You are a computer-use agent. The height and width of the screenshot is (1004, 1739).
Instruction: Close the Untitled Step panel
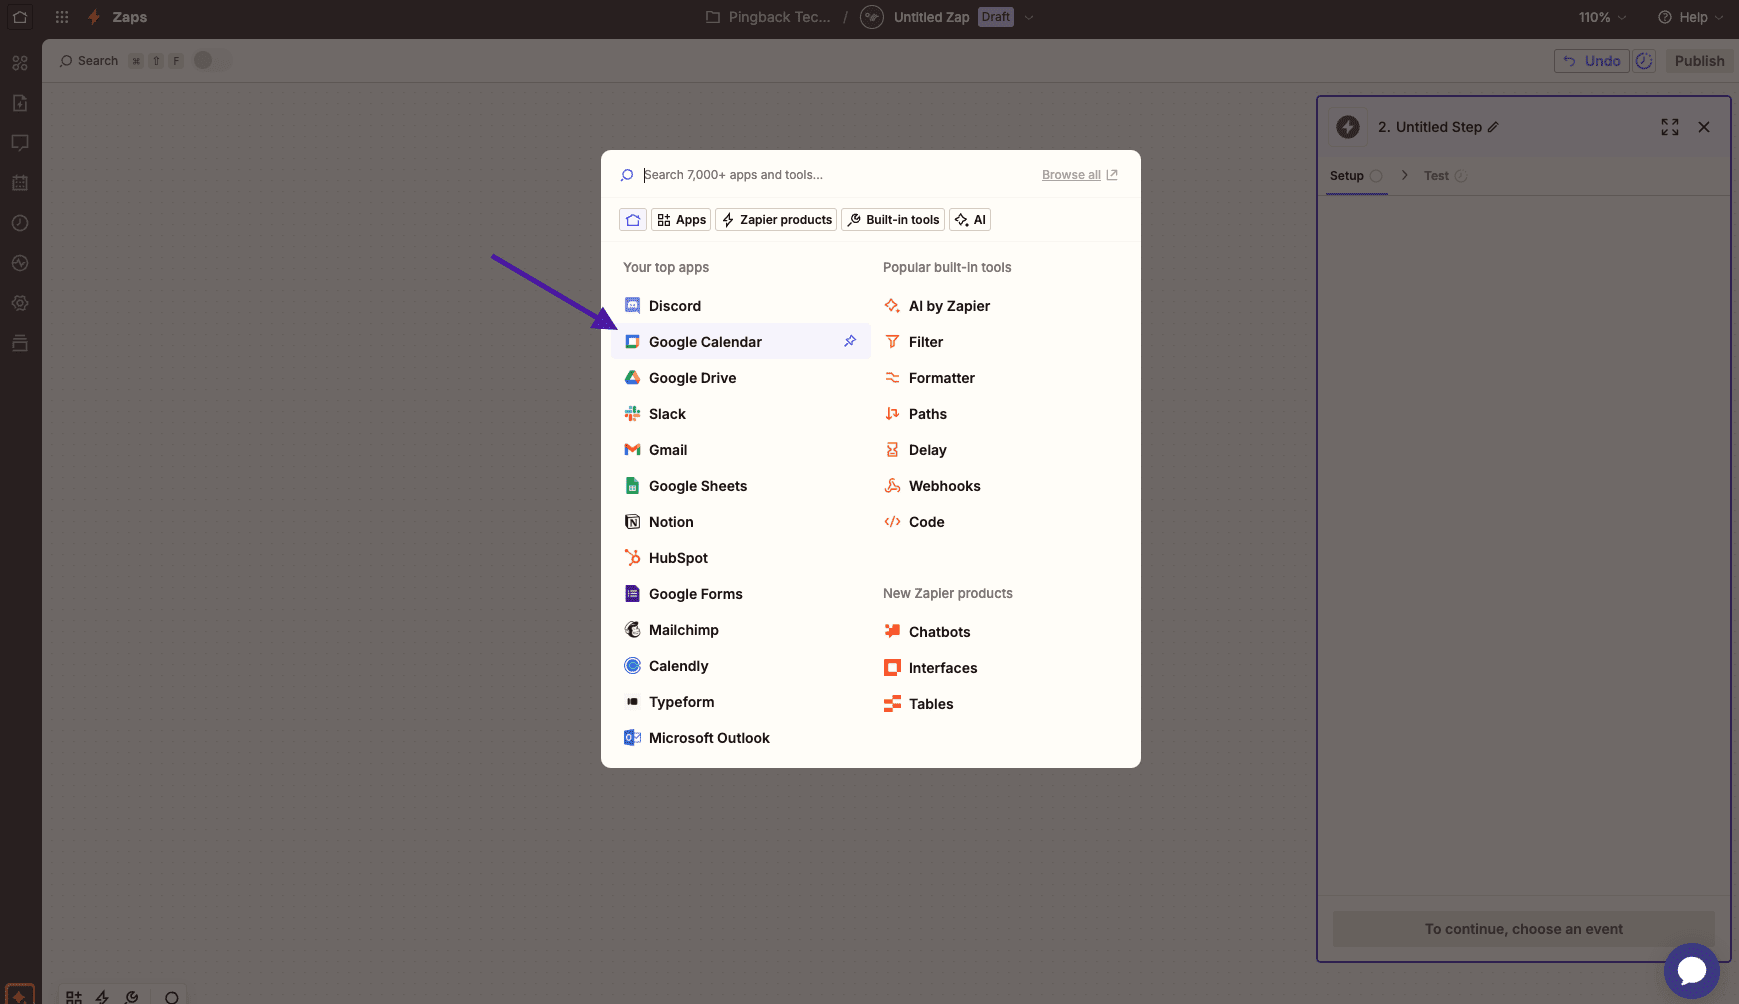[1704, 127]
